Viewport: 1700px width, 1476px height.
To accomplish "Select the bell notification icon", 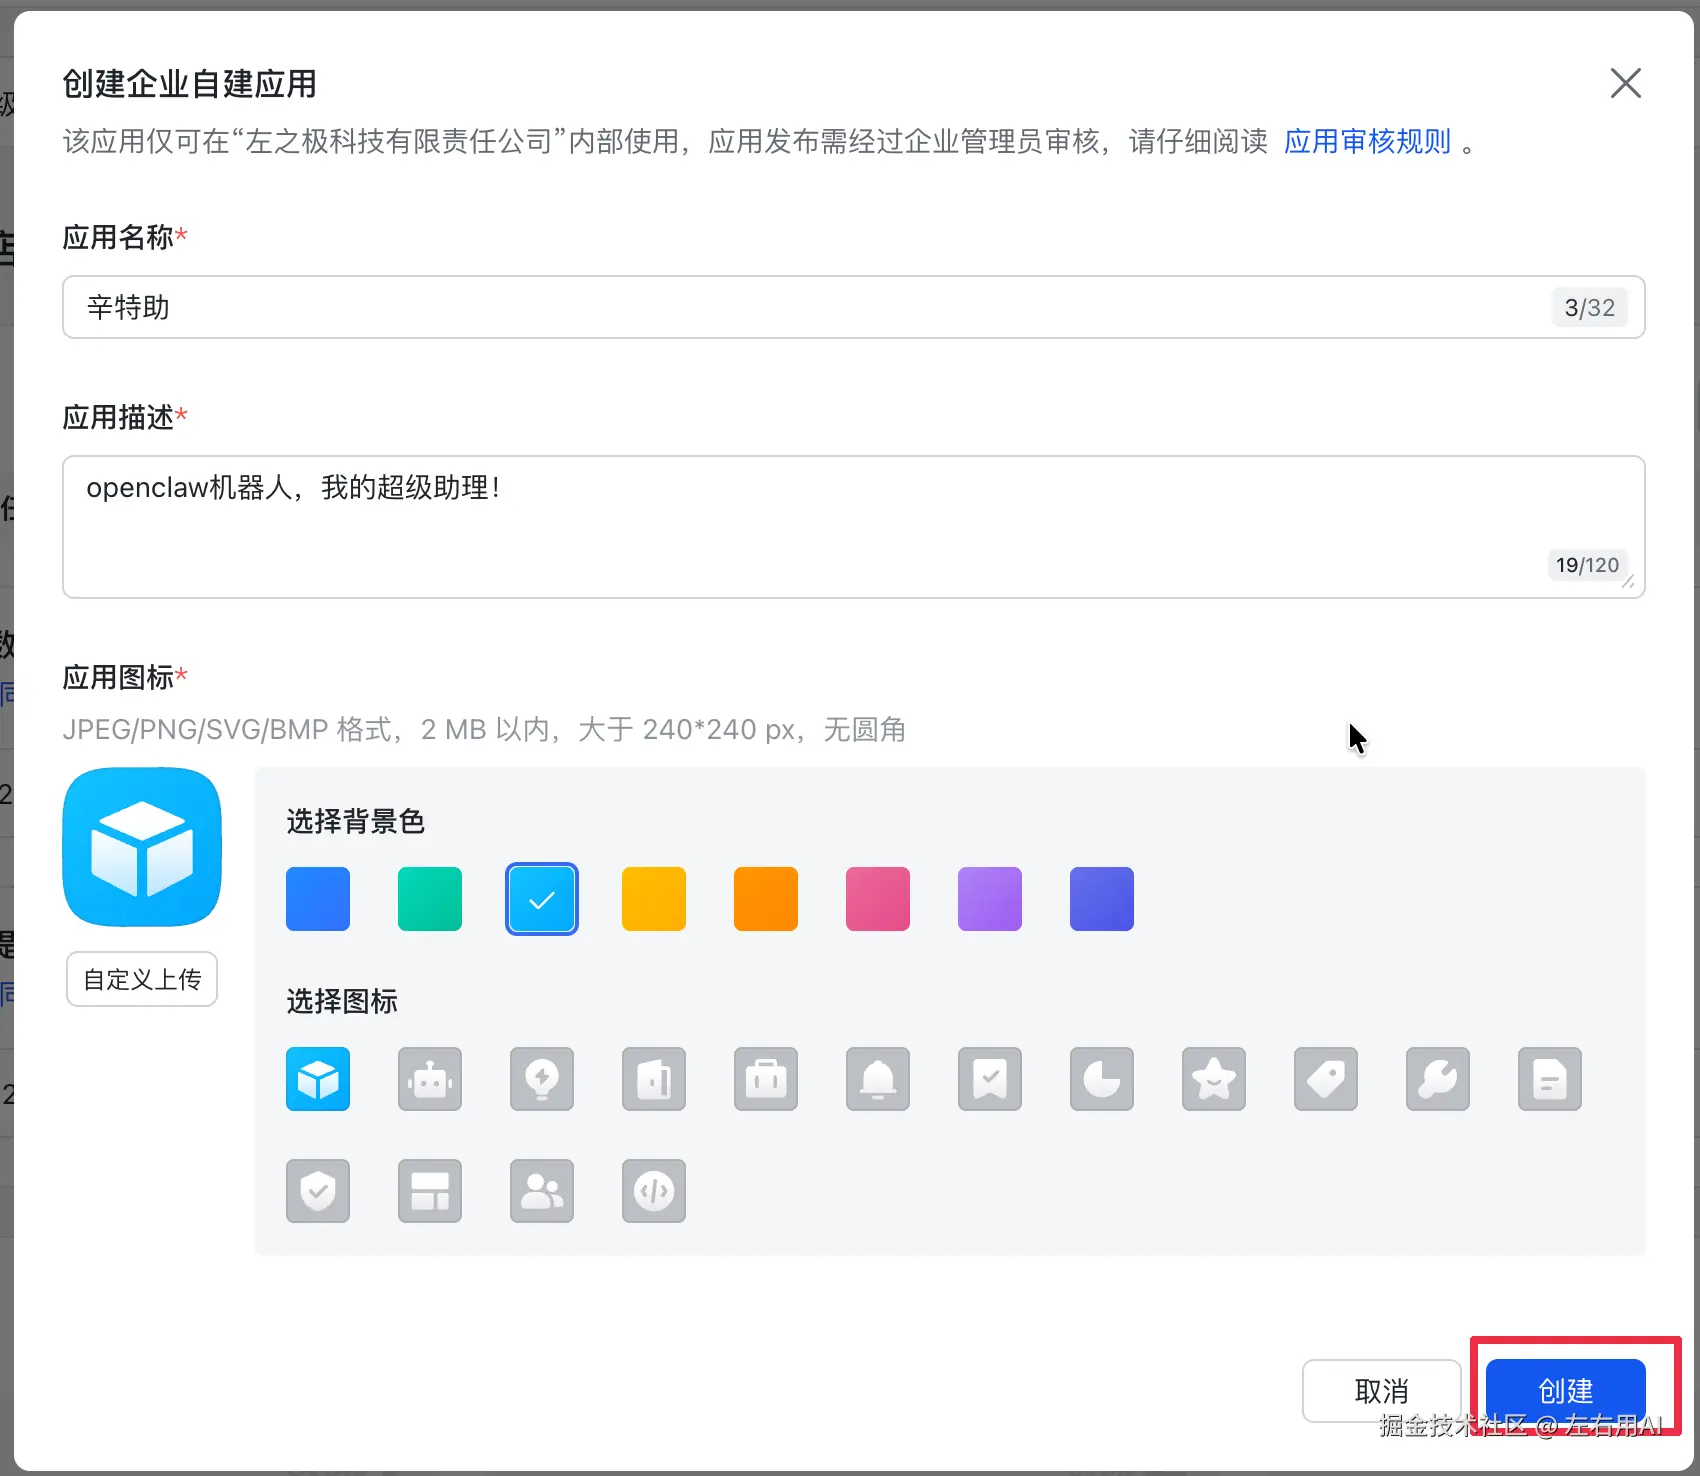I will [878, 1079].
